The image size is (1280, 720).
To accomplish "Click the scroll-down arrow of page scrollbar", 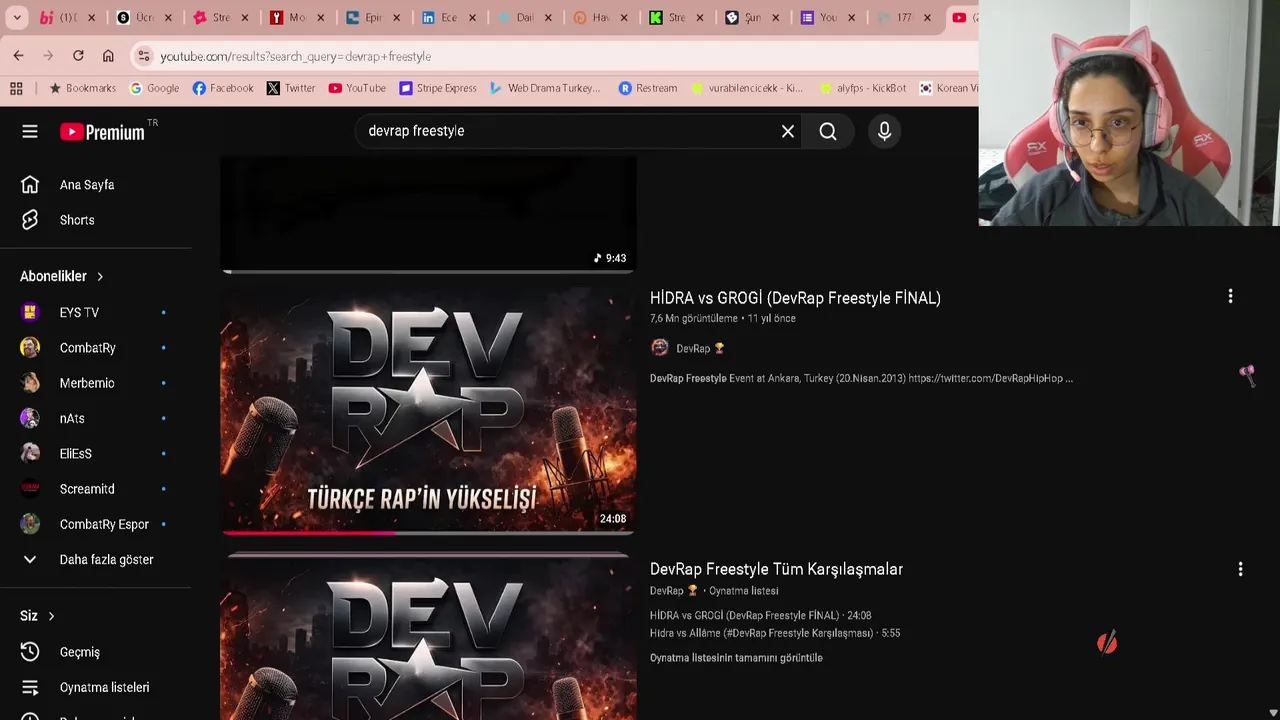I will (x=1272, y=712).
